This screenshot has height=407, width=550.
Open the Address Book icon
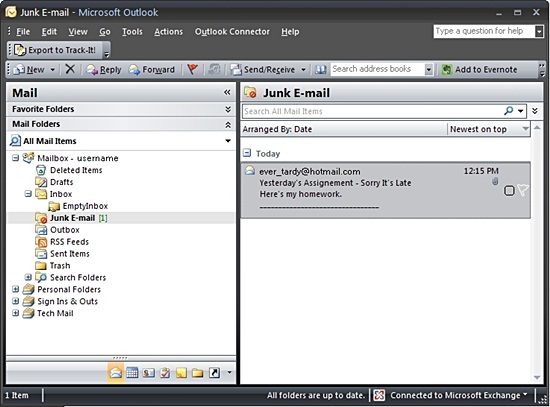[320, 69]
